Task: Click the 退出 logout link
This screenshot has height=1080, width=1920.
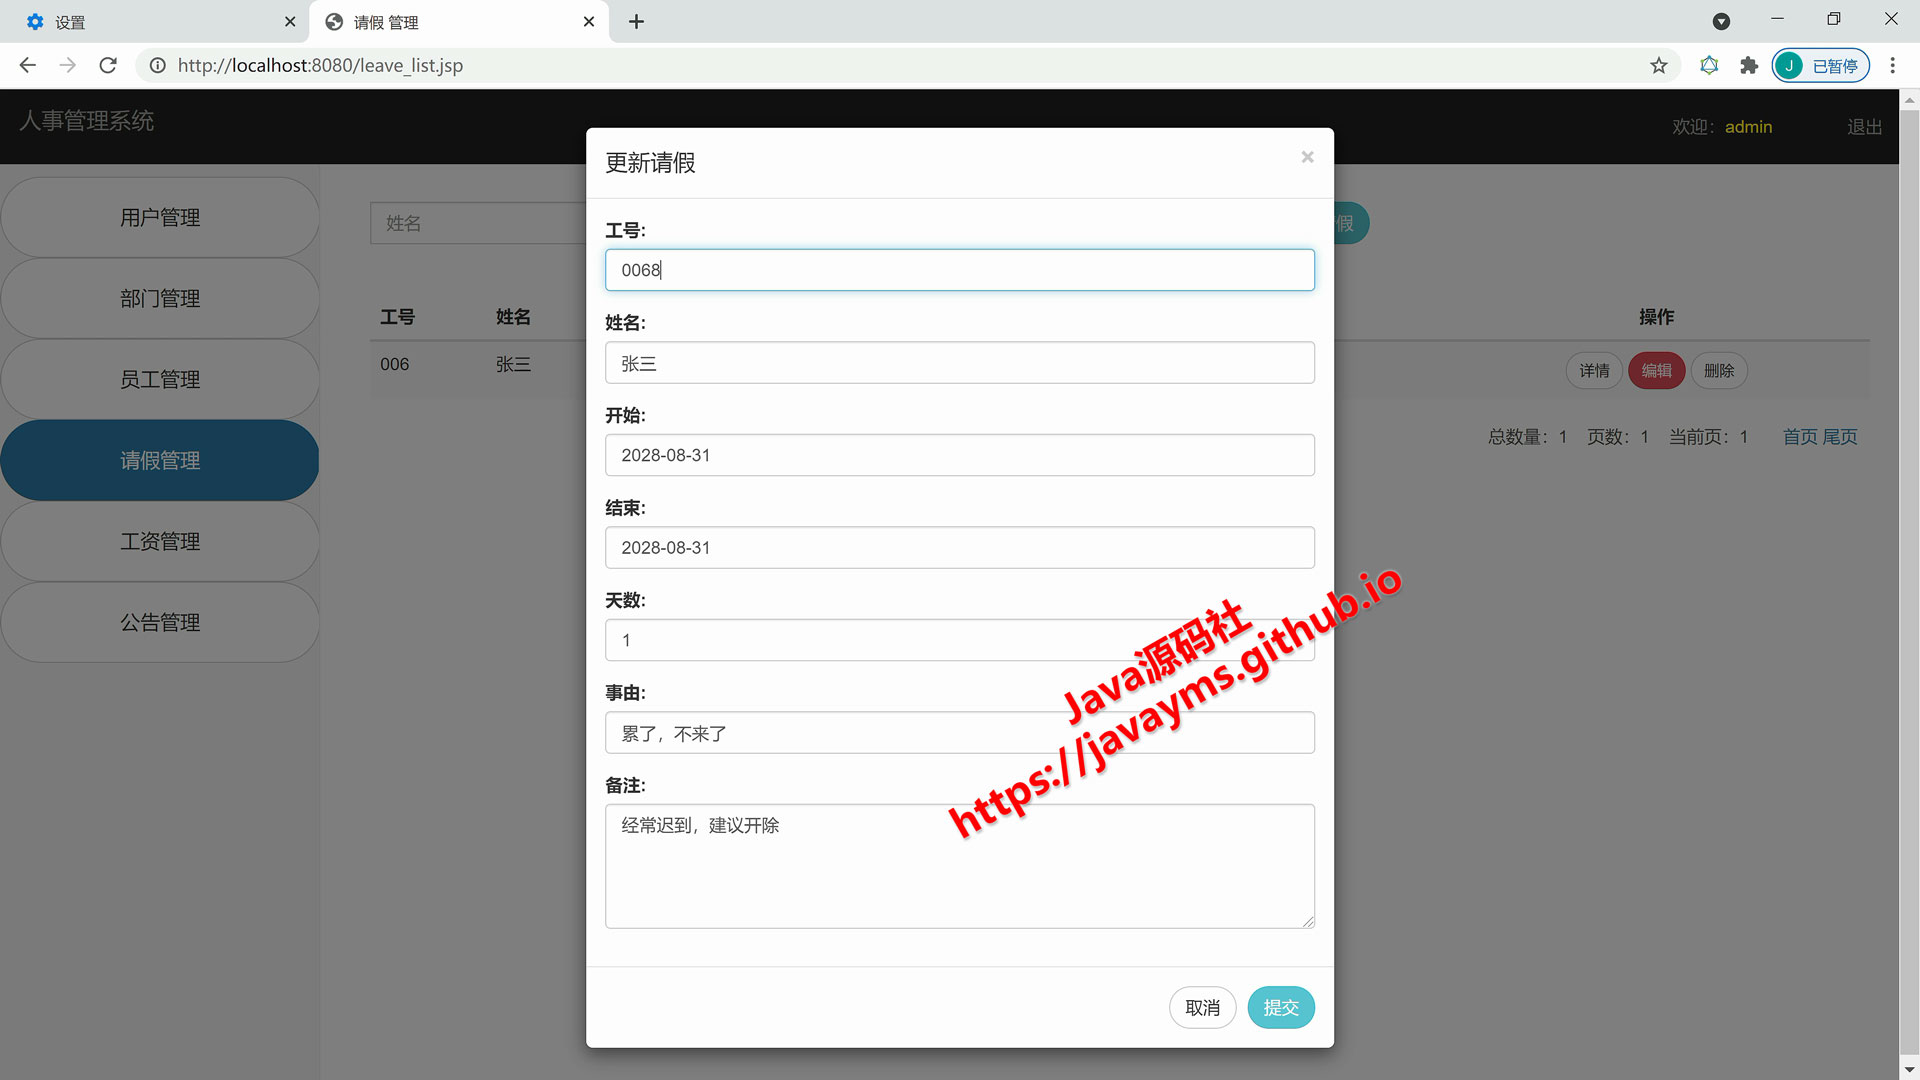Action: click(1864, 127)
